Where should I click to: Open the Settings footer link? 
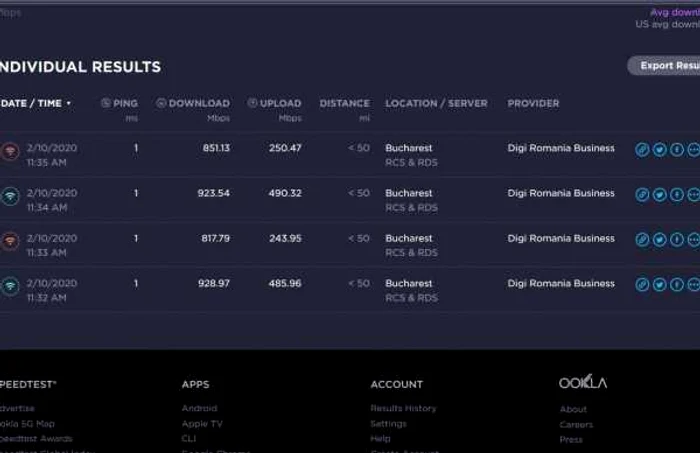point(388,424)
